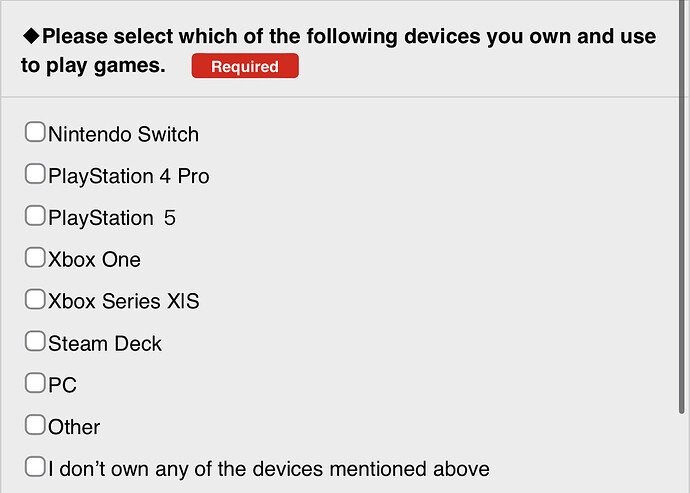Click the PlayStation 5 label text

pos(112,218)
